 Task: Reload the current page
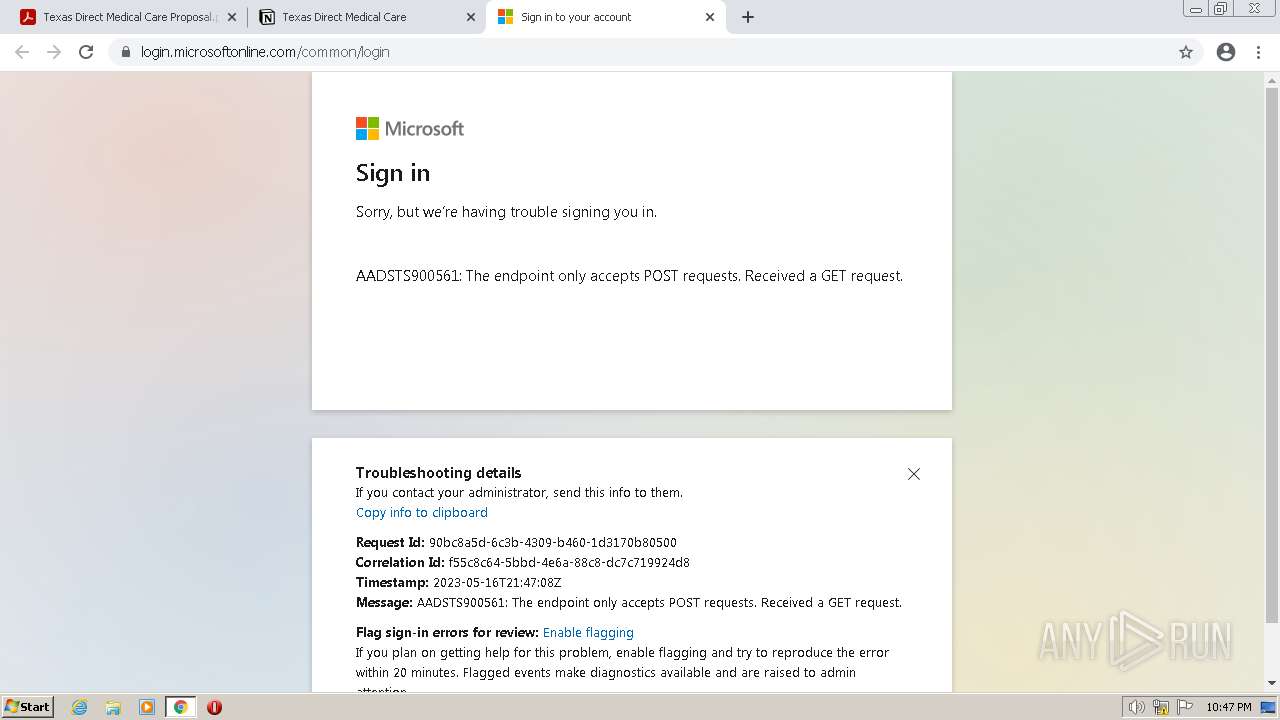86,52
